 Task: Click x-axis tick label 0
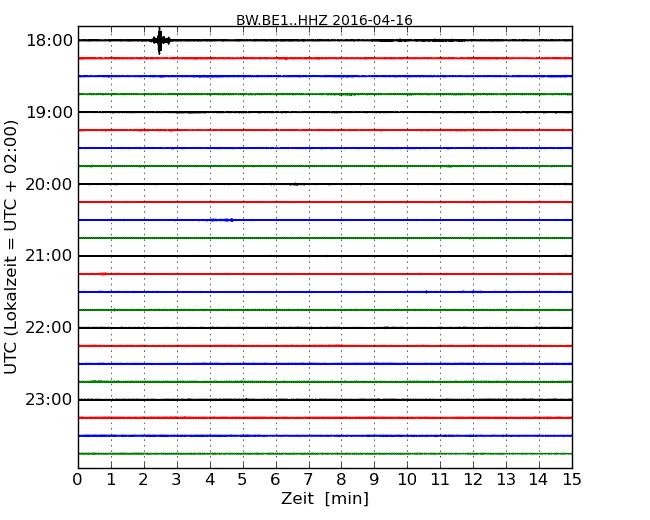coord(78,480)
